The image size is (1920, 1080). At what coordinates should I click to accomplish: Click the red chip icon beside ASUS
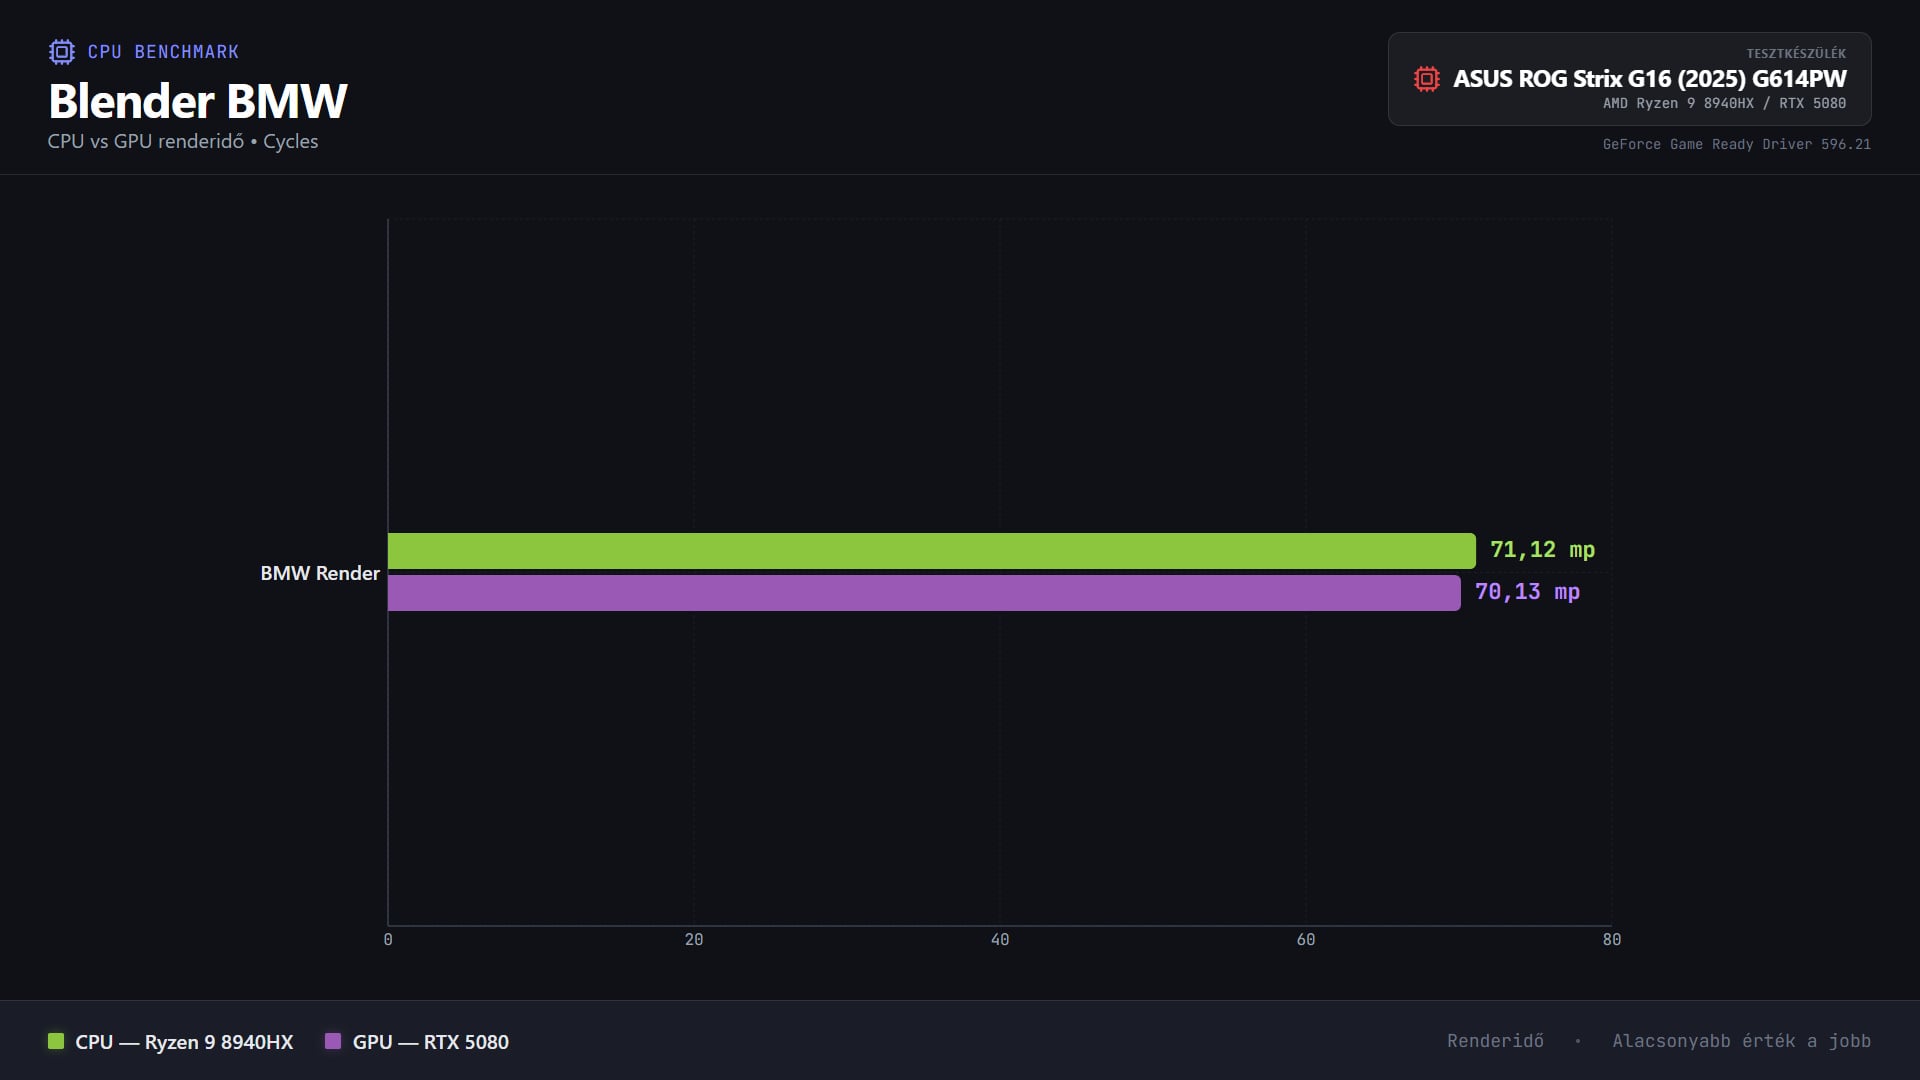[1426, 79]
